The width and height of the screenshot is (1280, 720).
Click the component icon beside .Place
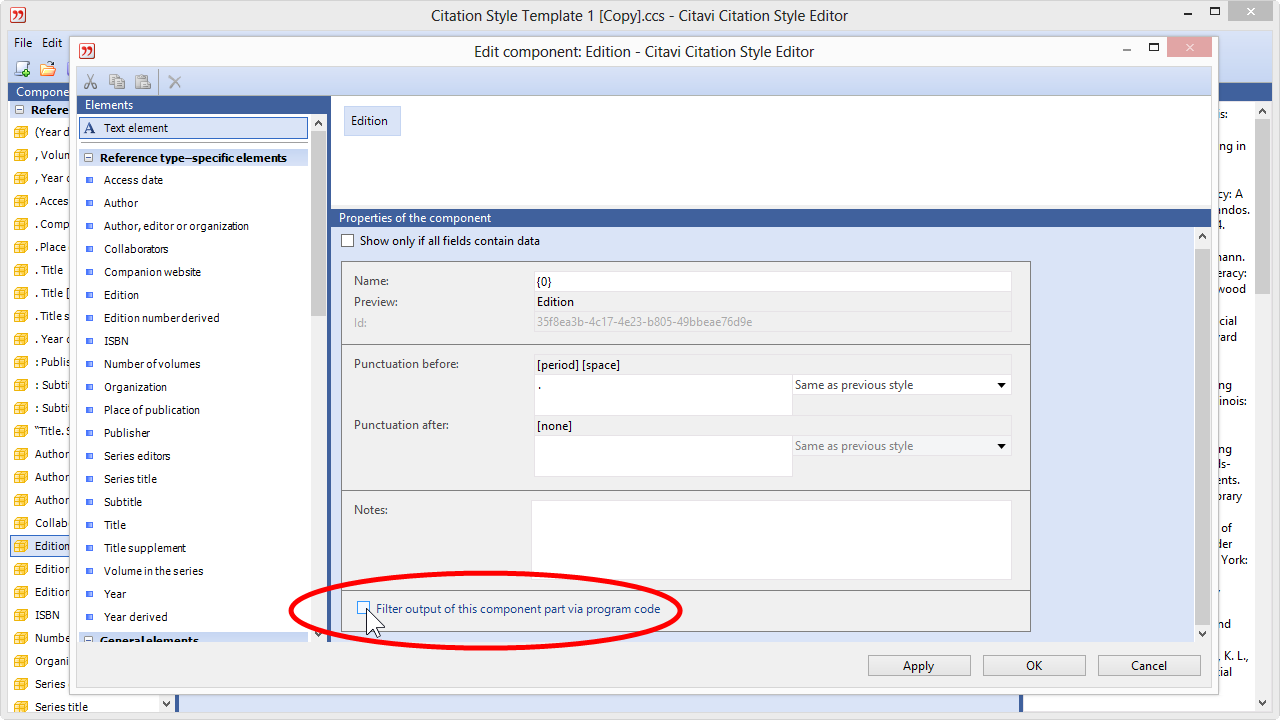(21, 247)
